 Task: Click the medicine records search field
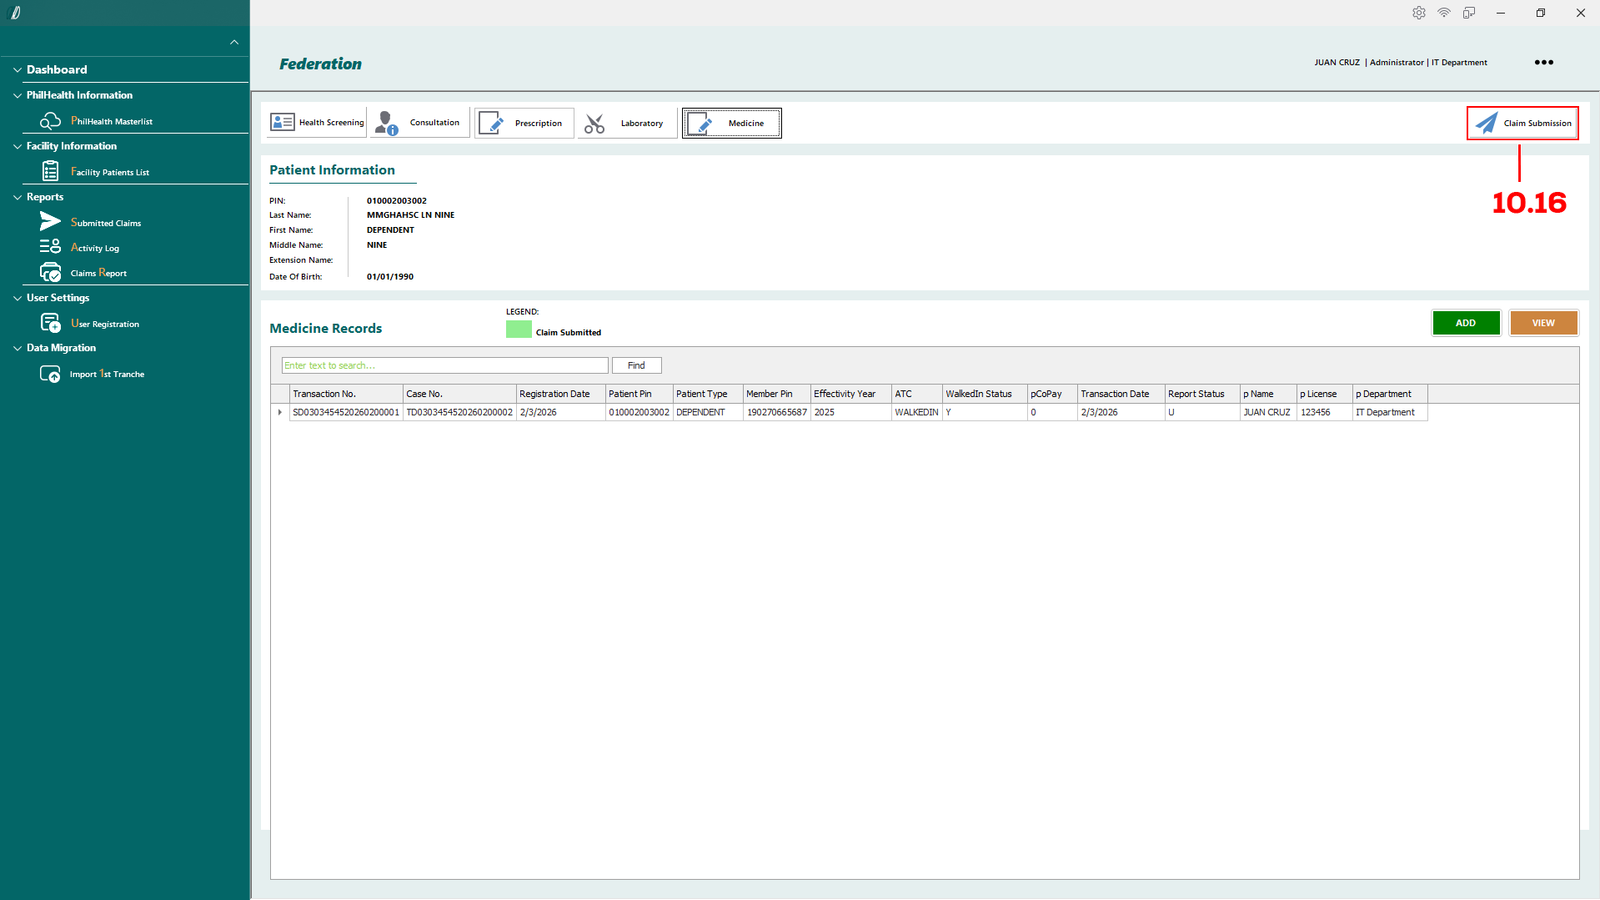pos(444,366)
